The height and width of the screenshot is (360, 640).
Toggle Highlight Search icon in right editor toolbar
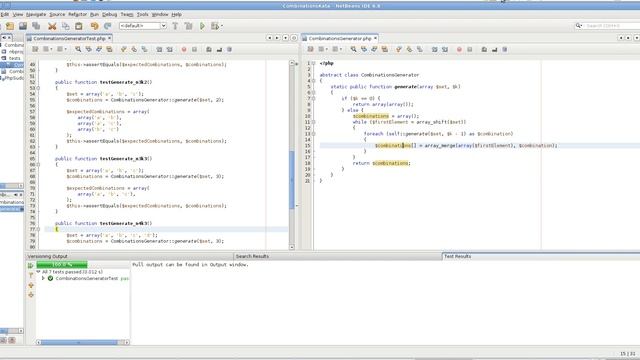pos(385,49)
